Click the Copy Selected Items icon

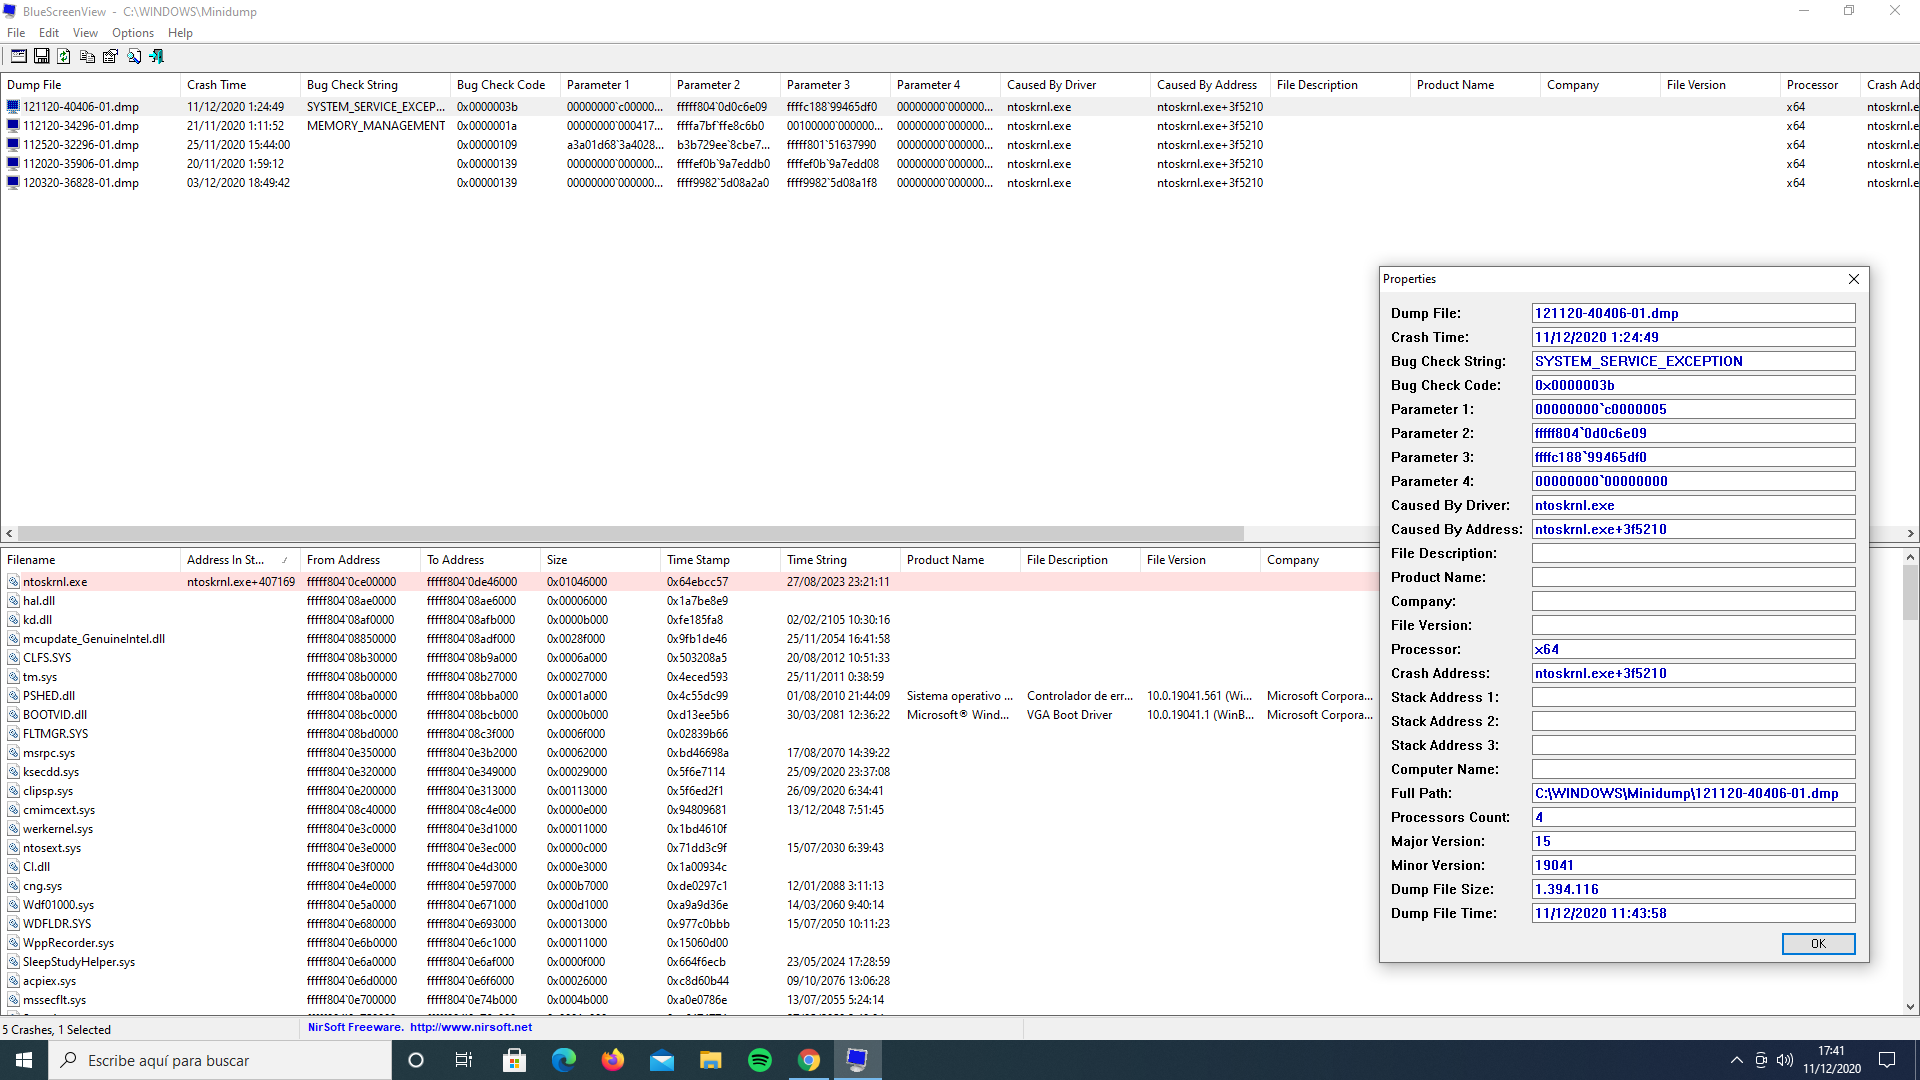click(87, 57)
